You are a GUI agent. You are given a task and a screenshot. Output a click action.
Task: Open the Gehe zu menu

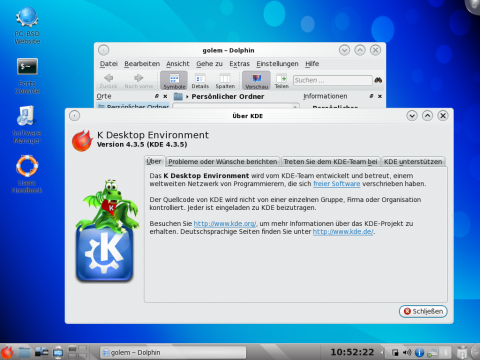point(209,64)
